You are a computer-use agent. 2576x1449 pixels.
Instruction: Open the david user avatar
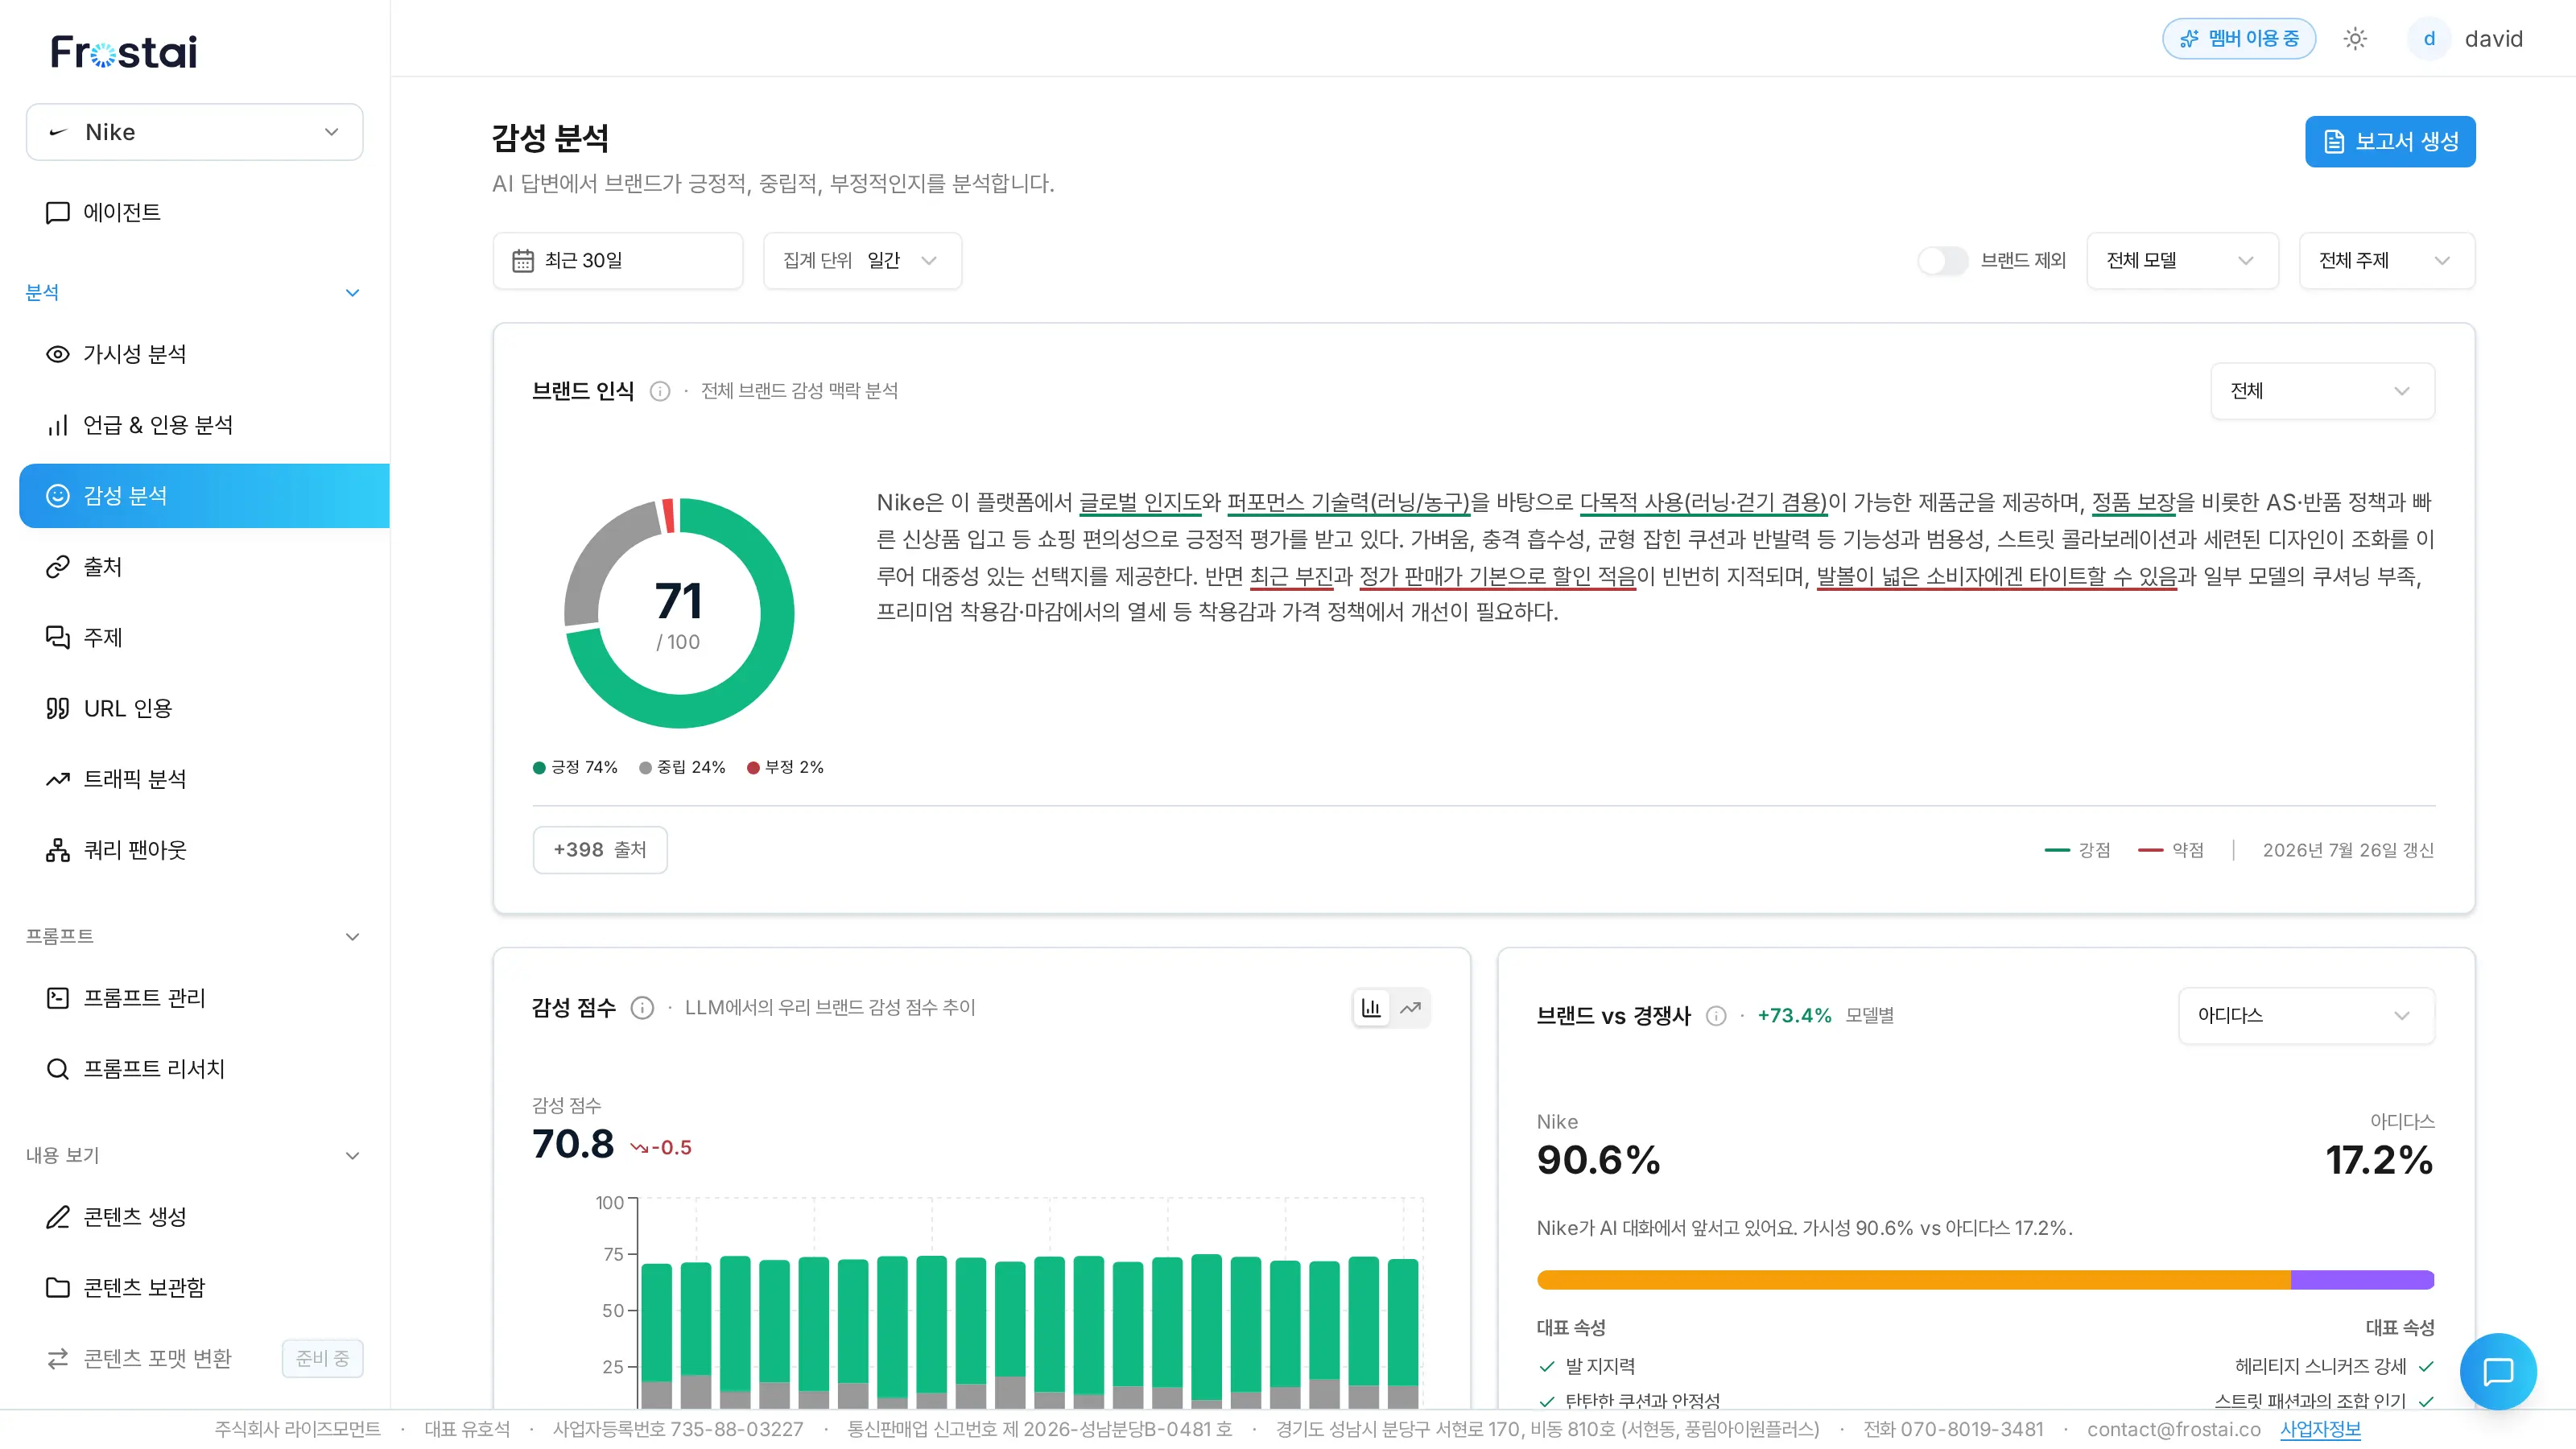(x=2428, y=39)
